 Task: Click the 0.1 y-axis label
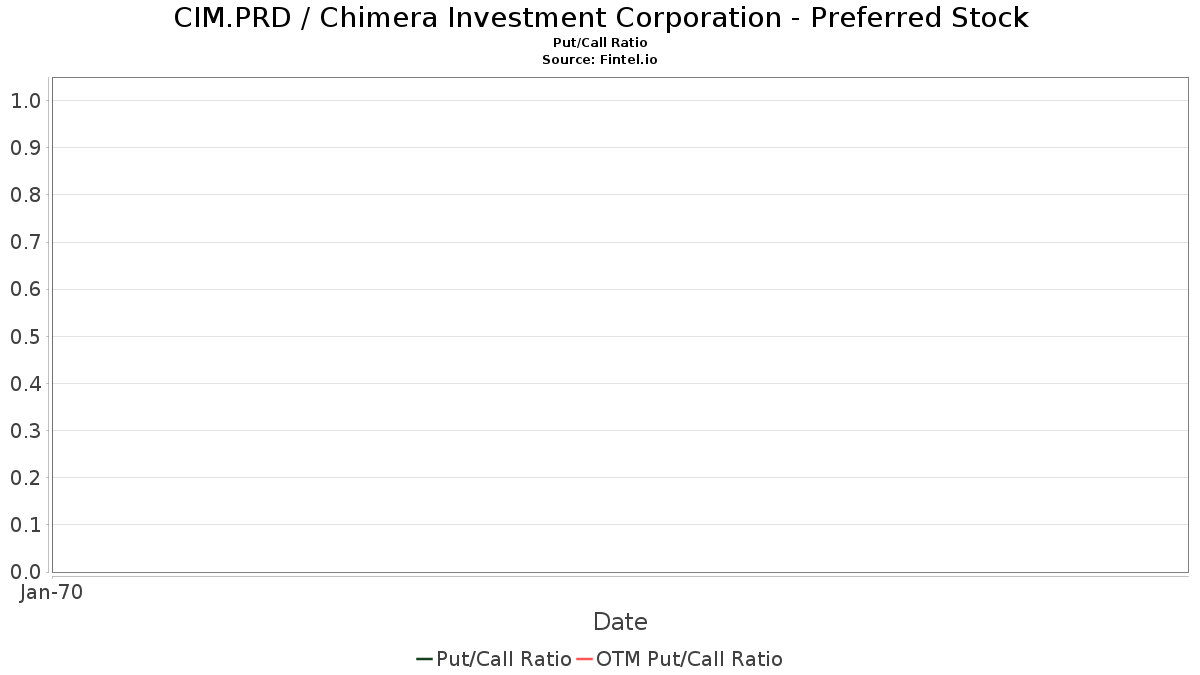[x=26, y=525]
